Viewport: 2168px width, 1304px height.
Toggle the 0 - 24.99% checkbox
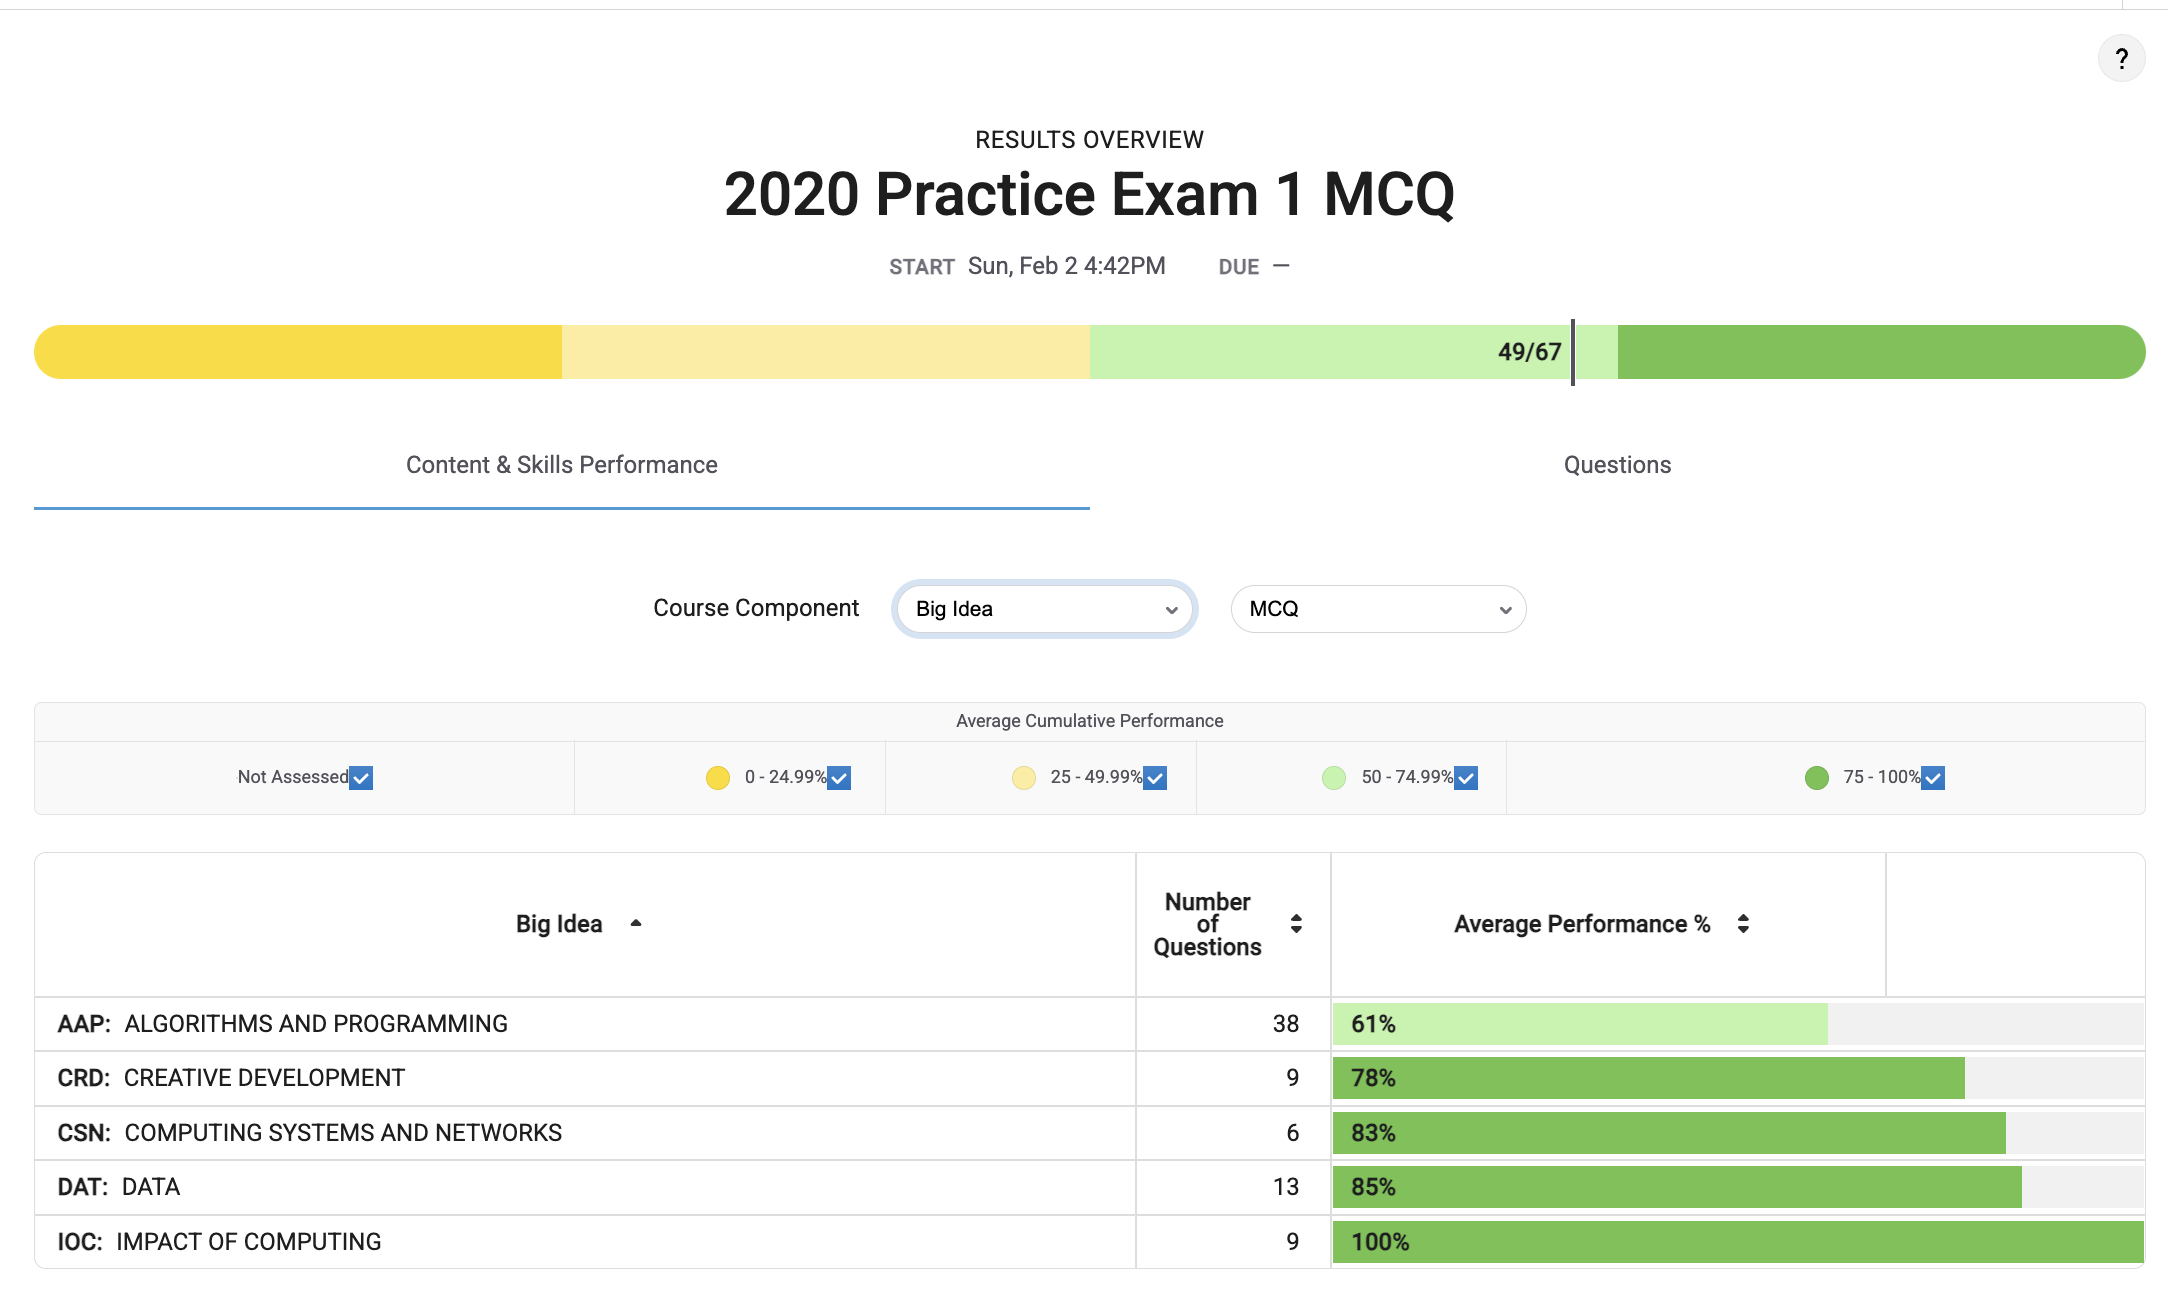click(x=839, y=777)
